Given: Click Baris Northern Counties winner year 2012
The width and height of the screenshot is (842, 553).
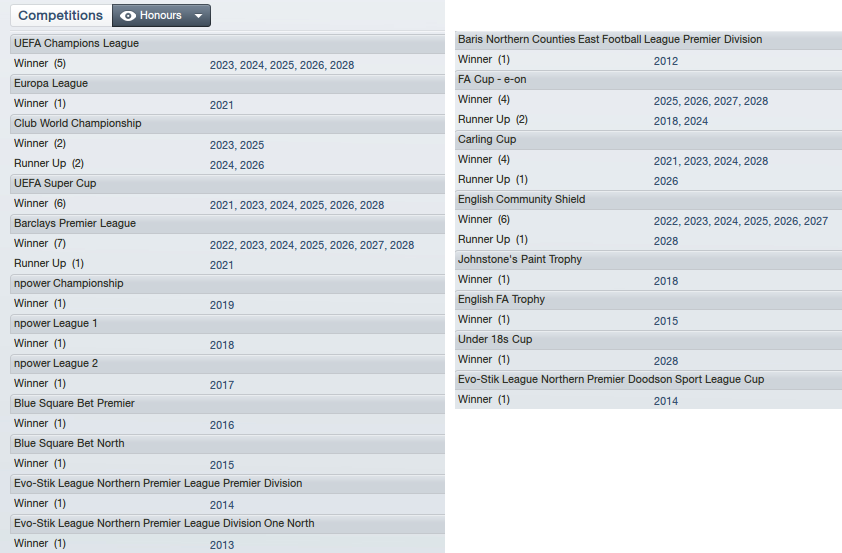Looking at the screenshot, I should [x=666, y=62].
